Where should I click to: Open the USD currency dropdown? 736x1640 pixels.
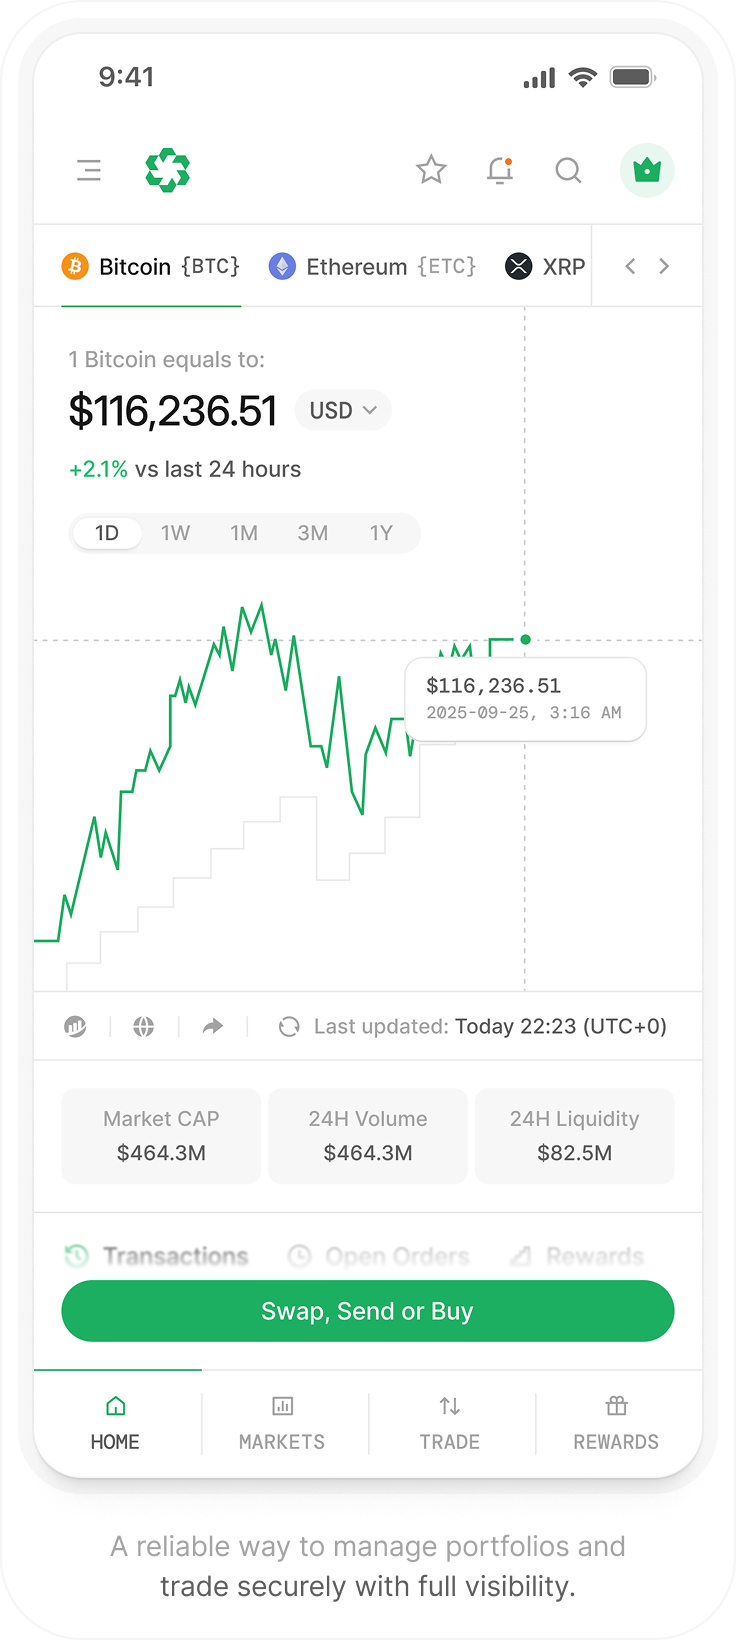343,410
